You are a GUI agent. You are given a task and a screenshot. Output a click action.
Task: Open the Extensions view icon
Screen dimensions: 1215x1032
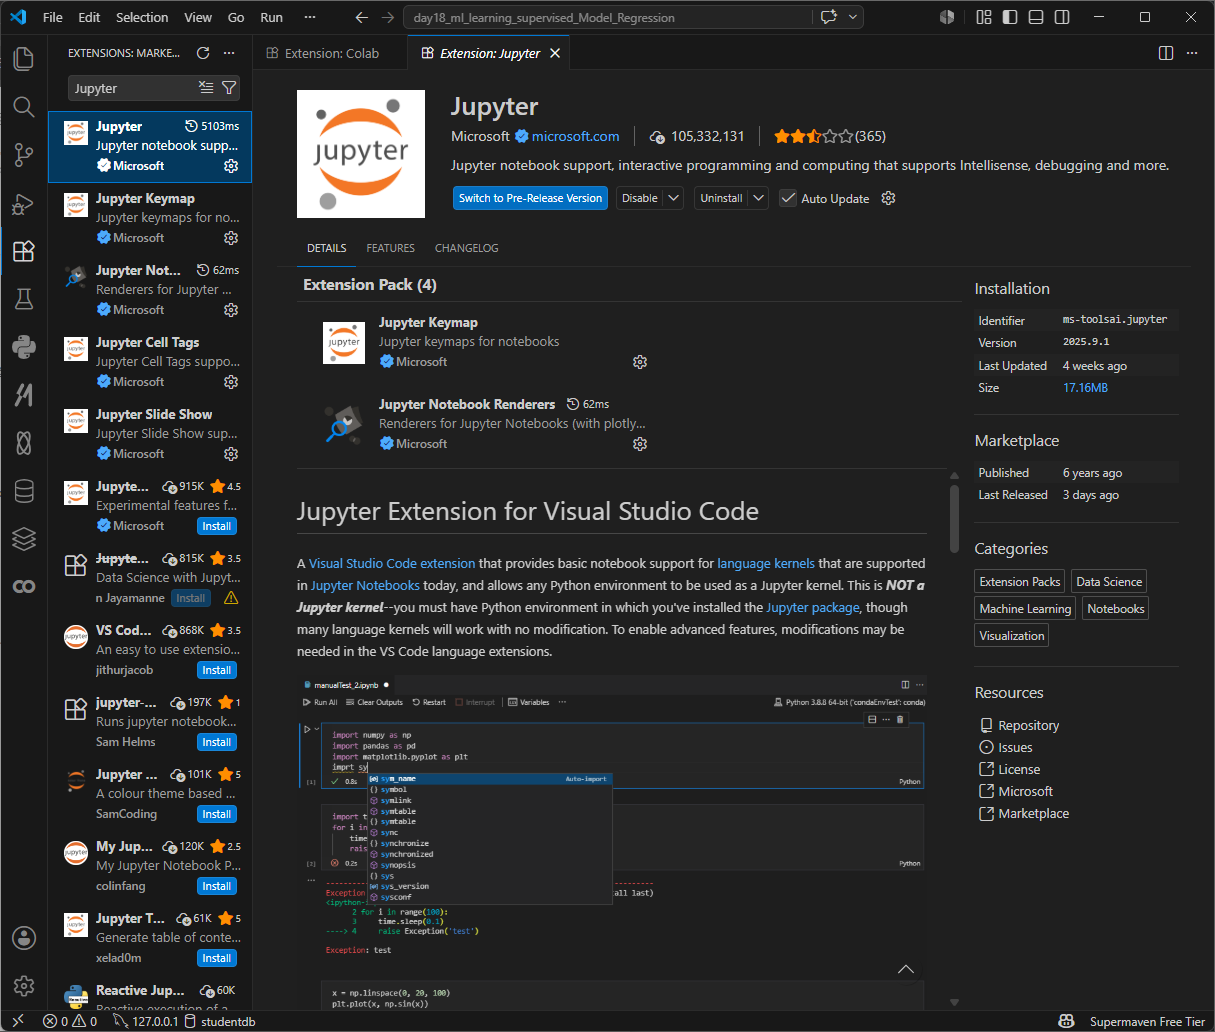click(x=24, y=251)
